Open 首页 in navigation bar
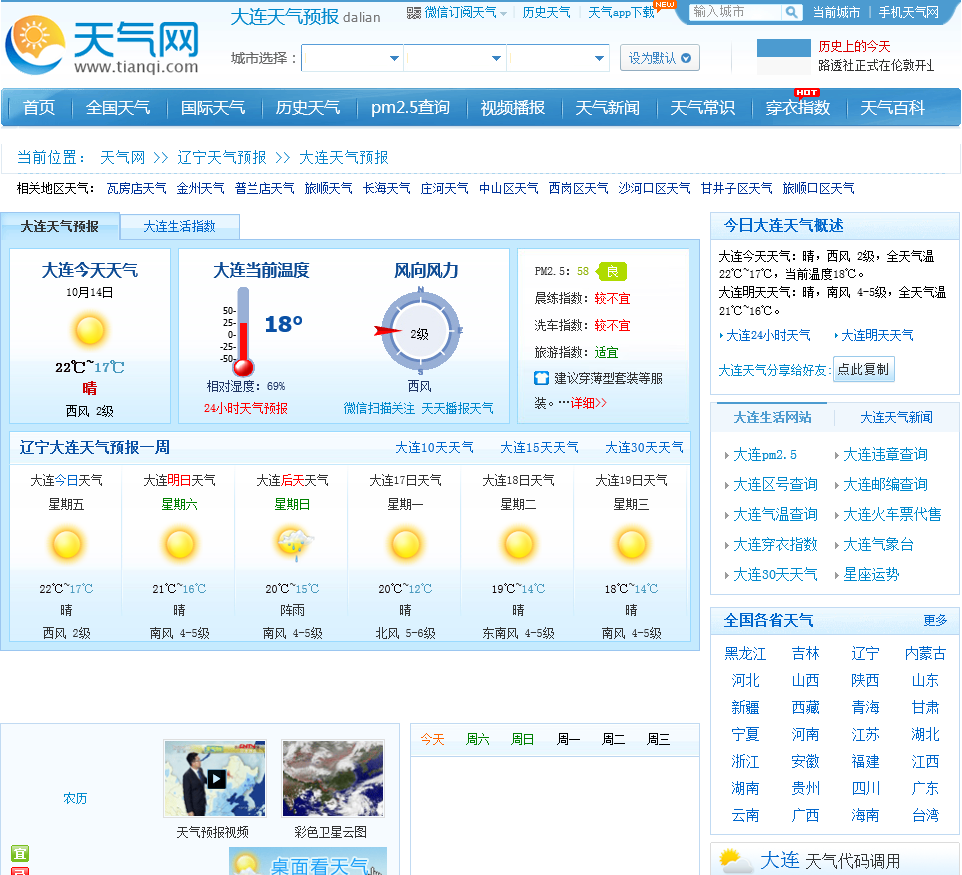The width and height of the screenshot is (962, 875). click(x=39, y=108)
